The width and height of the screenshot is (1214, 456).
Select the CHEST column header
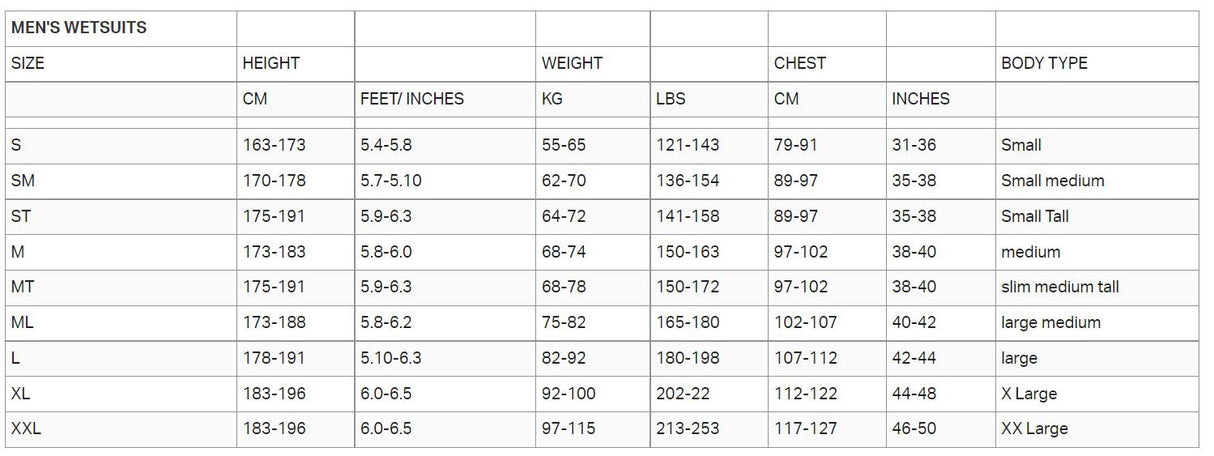click(x=800, y=63)
